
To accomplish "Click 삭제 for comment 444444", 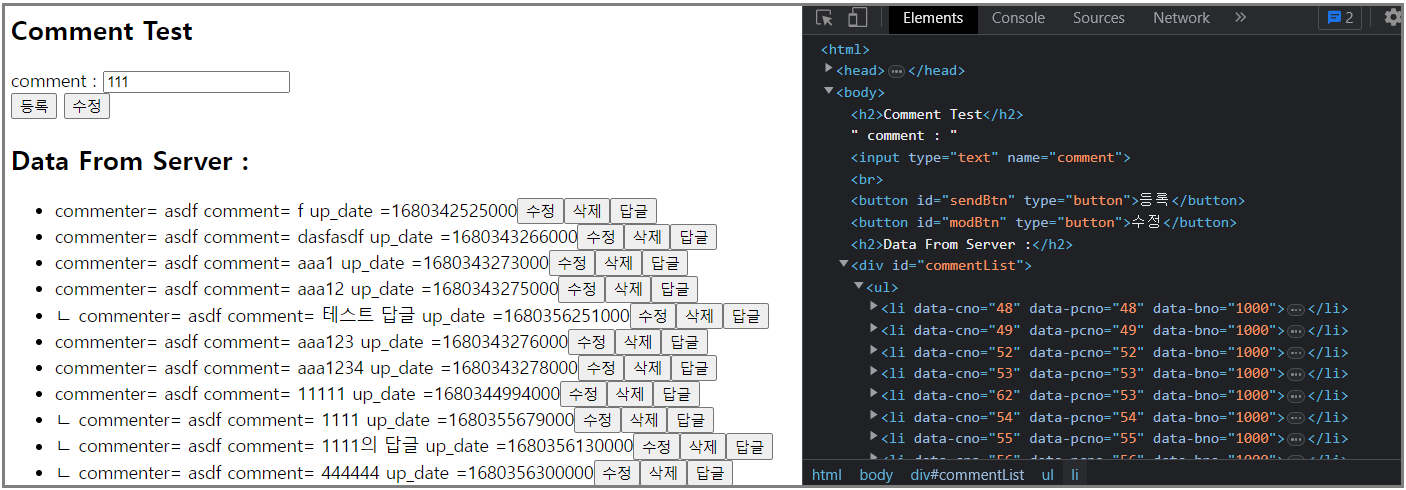I will click(x=663, y=473).
